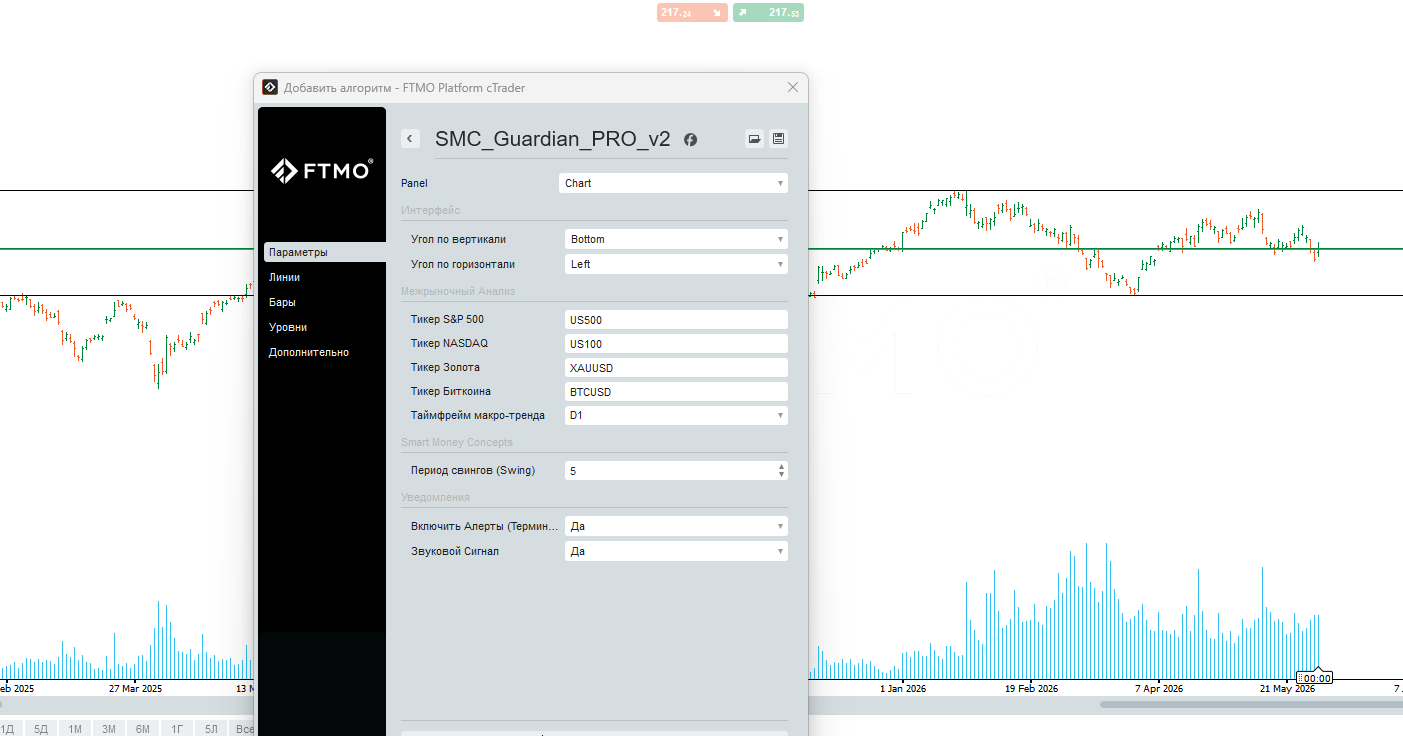Click the Тикер Биткоина field BTCUSD
Screen dimensions: 1403x736
(x=676, y=392)
